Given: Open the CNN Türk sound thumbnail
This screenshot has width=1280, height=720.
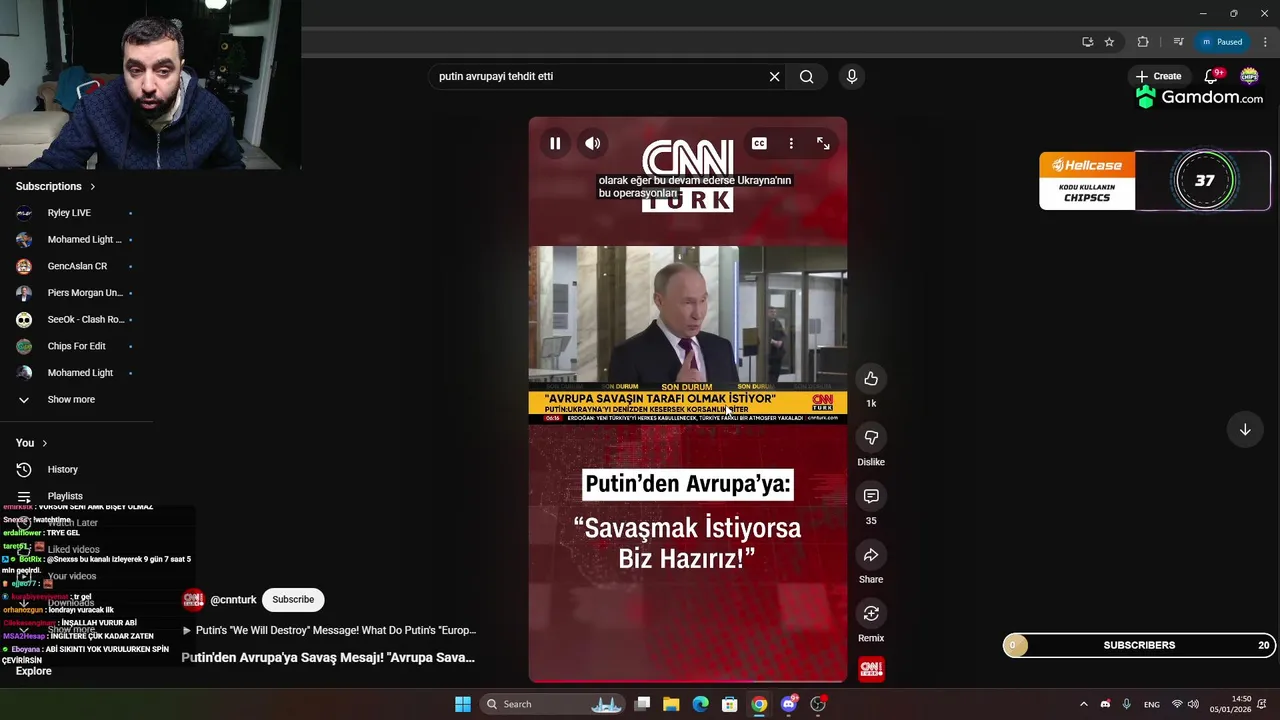Looking at the screenshot, I should tap(871, 668).
